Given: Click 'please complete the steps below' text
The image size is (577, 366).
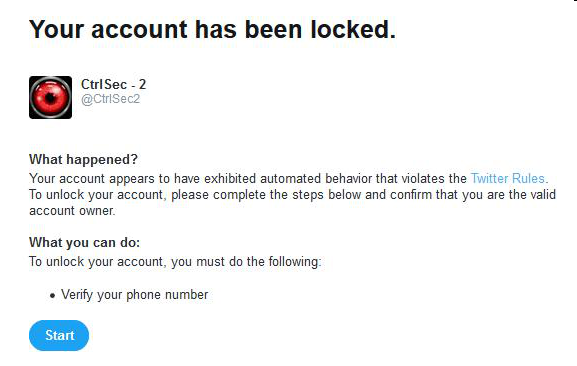Looking at the screenshot, I should coord(265,195).
